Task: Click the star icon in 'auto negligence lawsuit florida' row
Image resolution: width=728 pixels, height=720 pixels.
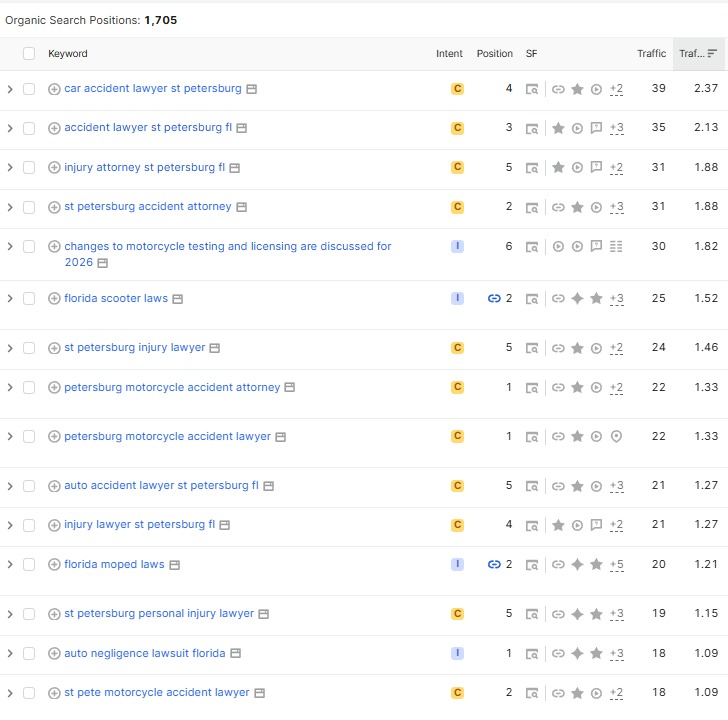Action: click(x=596, y=654)
